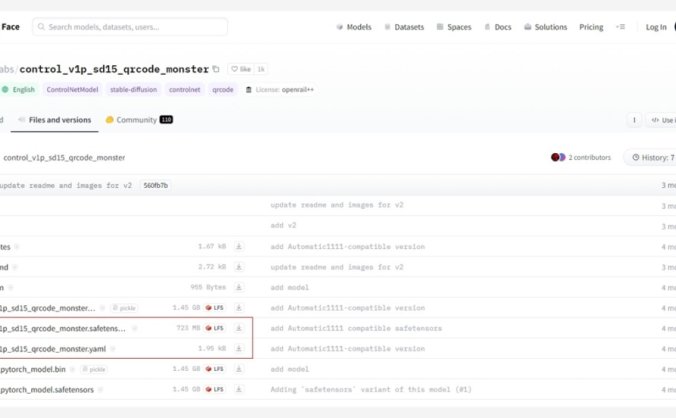
Task: Download the 2.72 kB file
Action: tap(239, 267)
